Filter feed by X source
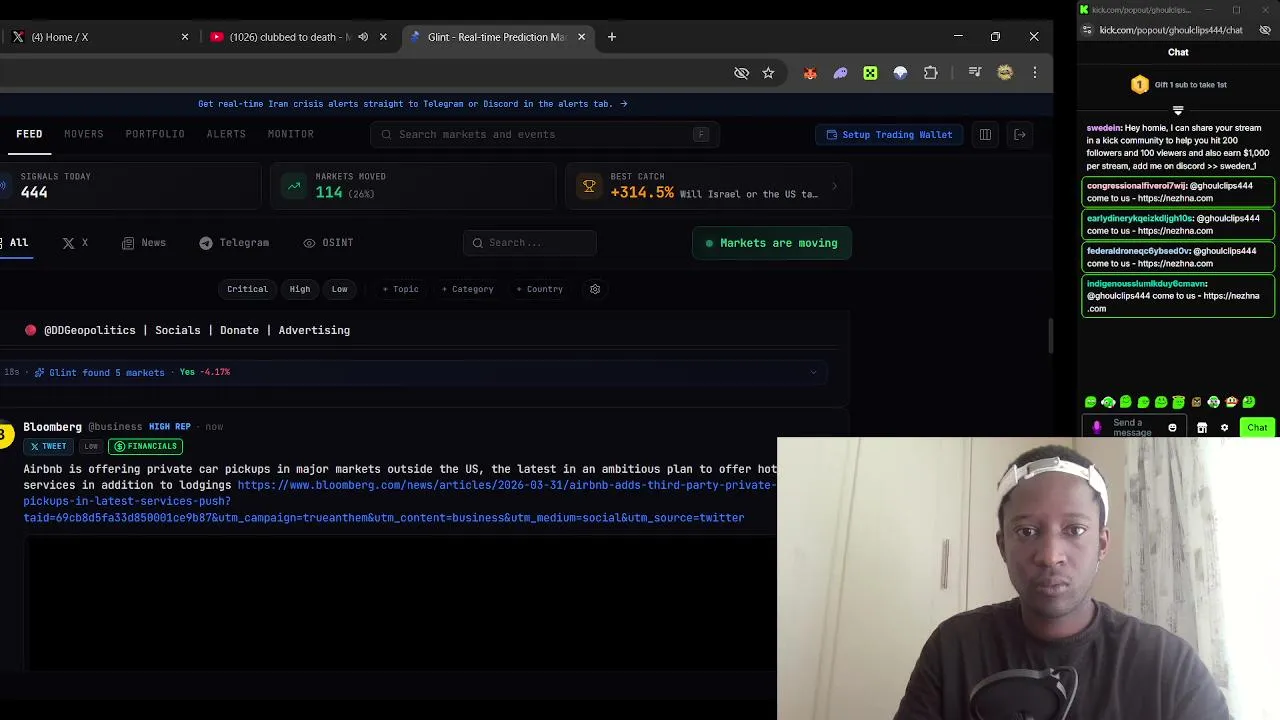The height and width of the screenshot is (720, 1280). point(76,243)
